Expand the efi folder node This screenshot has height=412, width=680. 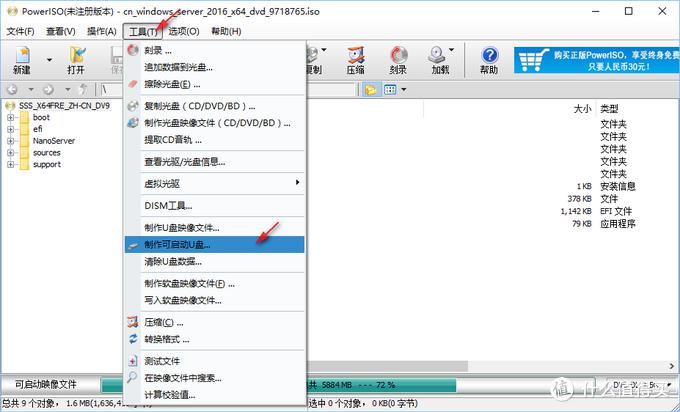click(11, 129)
